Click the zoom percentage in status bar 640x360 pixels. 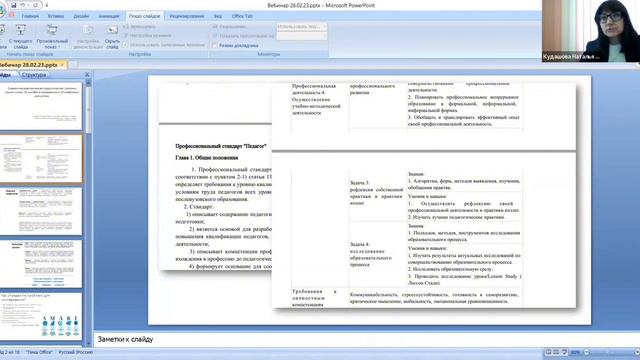576,352
